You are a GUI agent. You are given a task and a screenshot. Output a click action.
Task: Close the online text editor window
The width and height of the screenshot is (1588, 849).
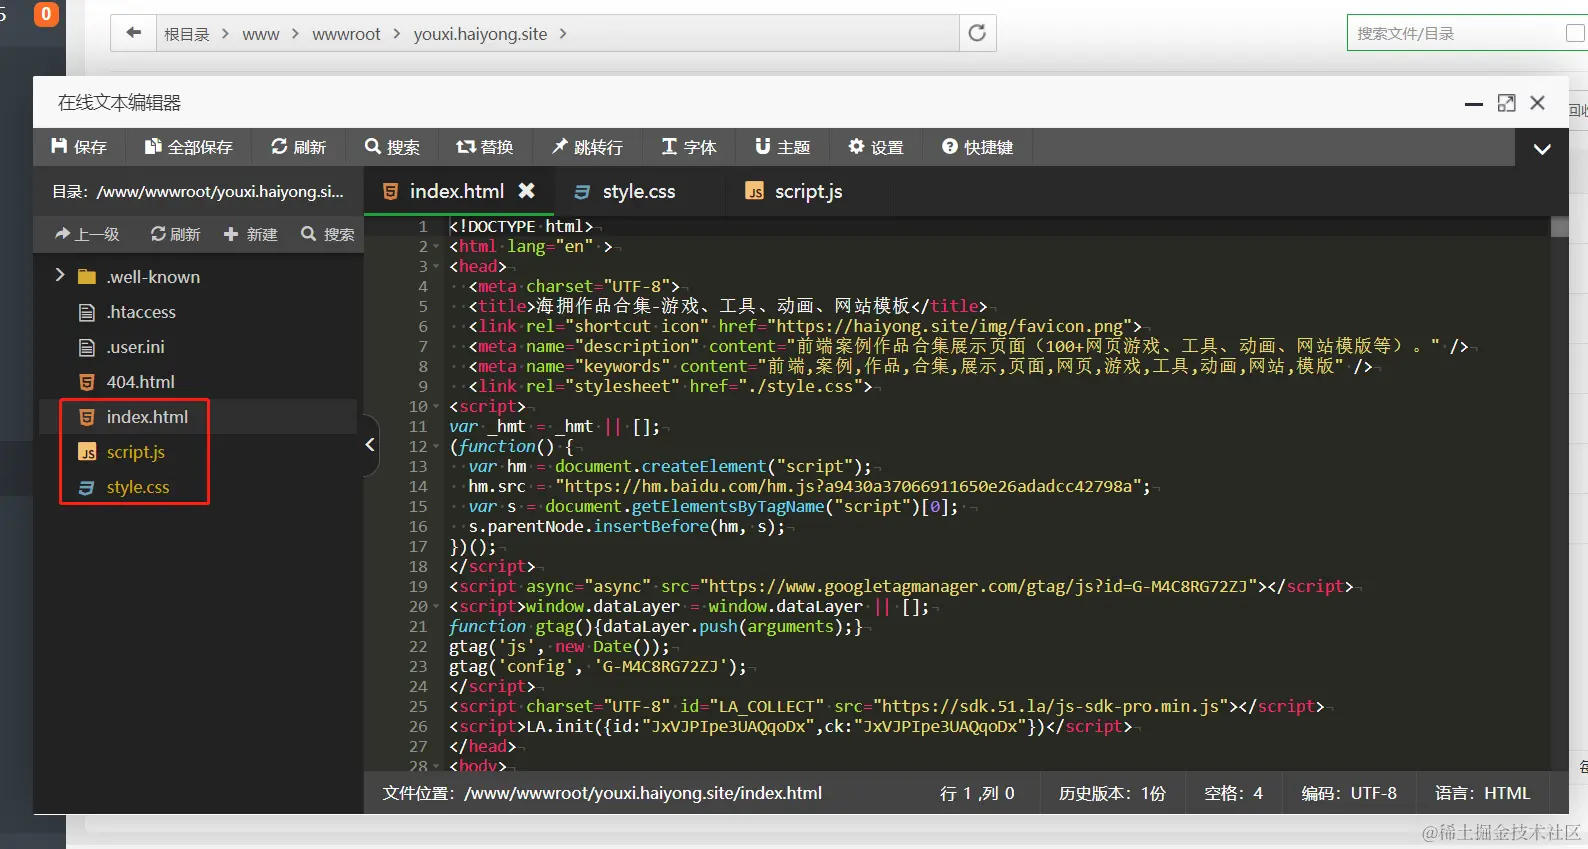(1538, 103)
